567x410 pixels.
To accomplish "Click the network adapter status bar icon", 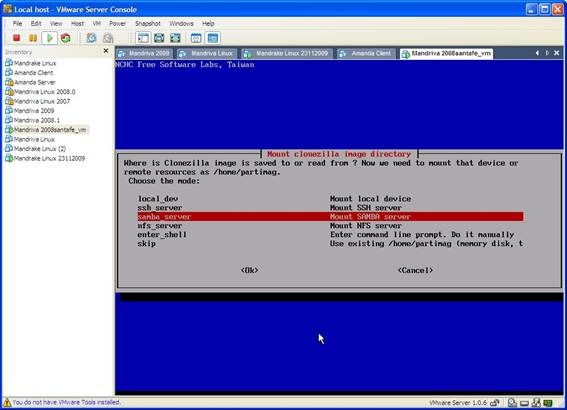I will (536, 402).
